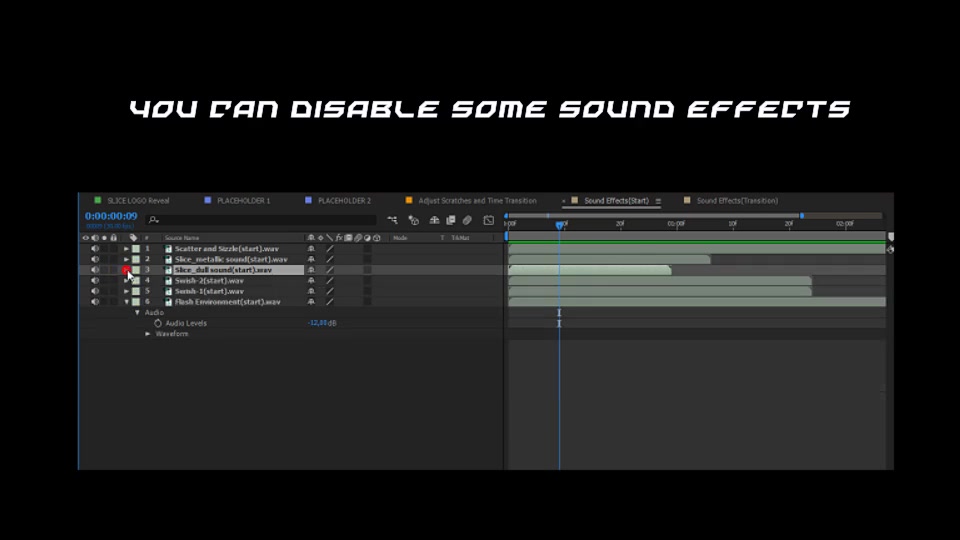Collapse the Audio property group

click(x=137, y=312)
